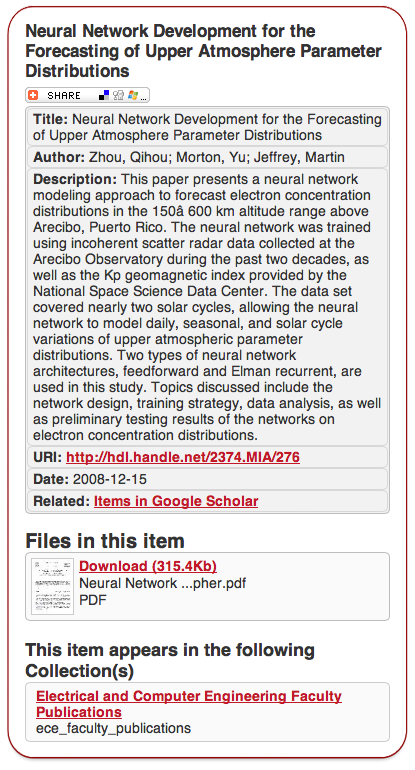Click the page heading title text

[203, 51]
